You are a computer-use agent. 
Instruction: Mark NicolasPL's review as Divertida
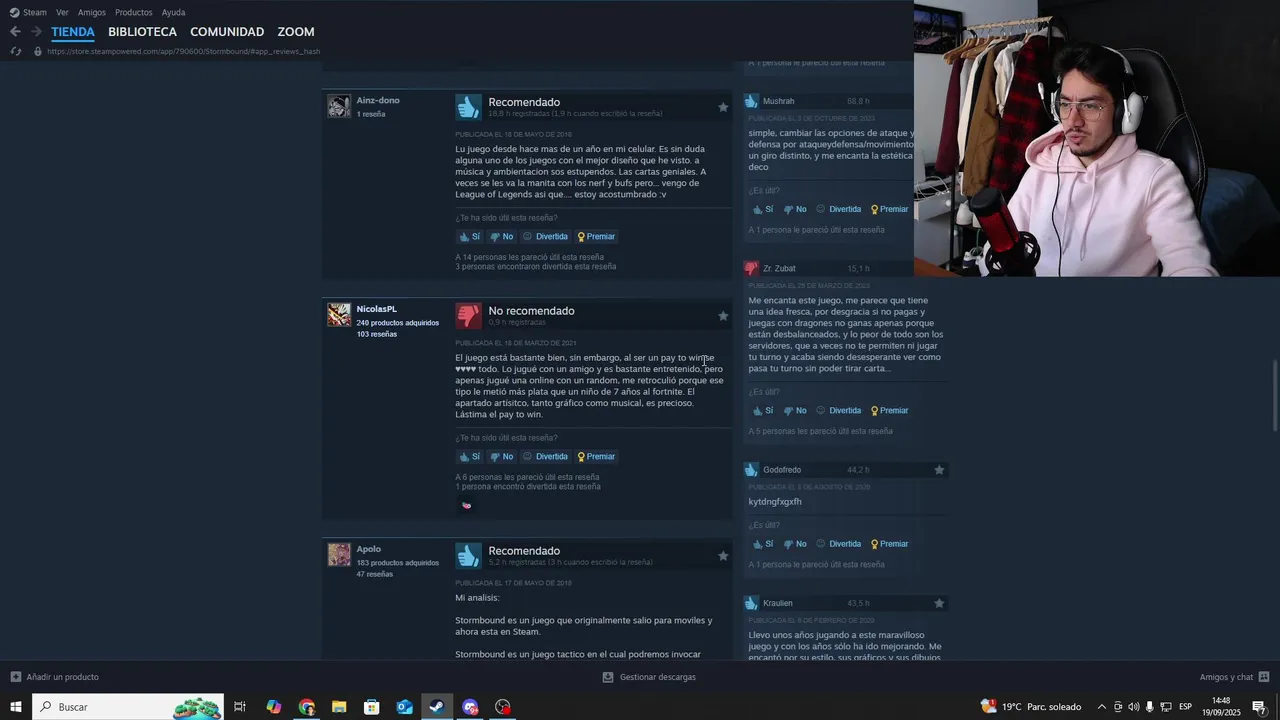point(545,457)
